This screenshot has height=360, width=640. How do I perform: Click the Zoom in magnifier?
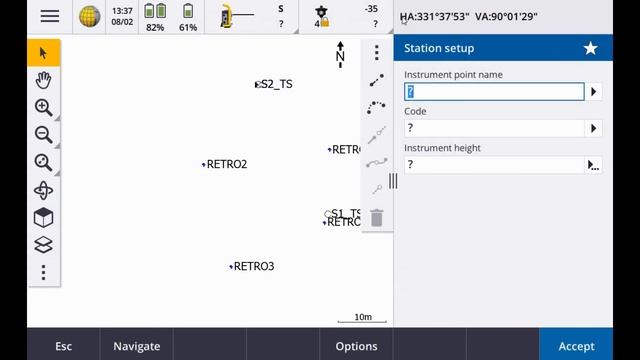coord(44,107)
